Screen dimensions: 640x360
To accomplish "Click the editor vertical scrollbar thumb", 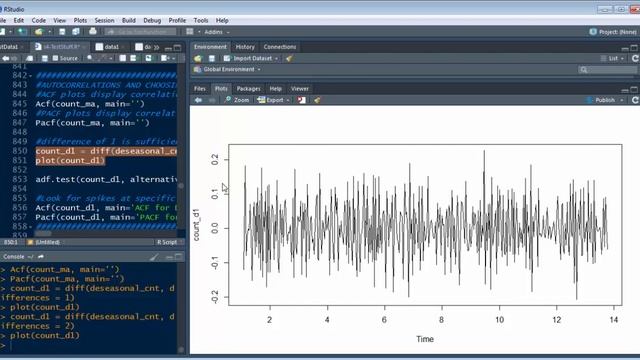I will pyautogui.click(x=181, y=186).
